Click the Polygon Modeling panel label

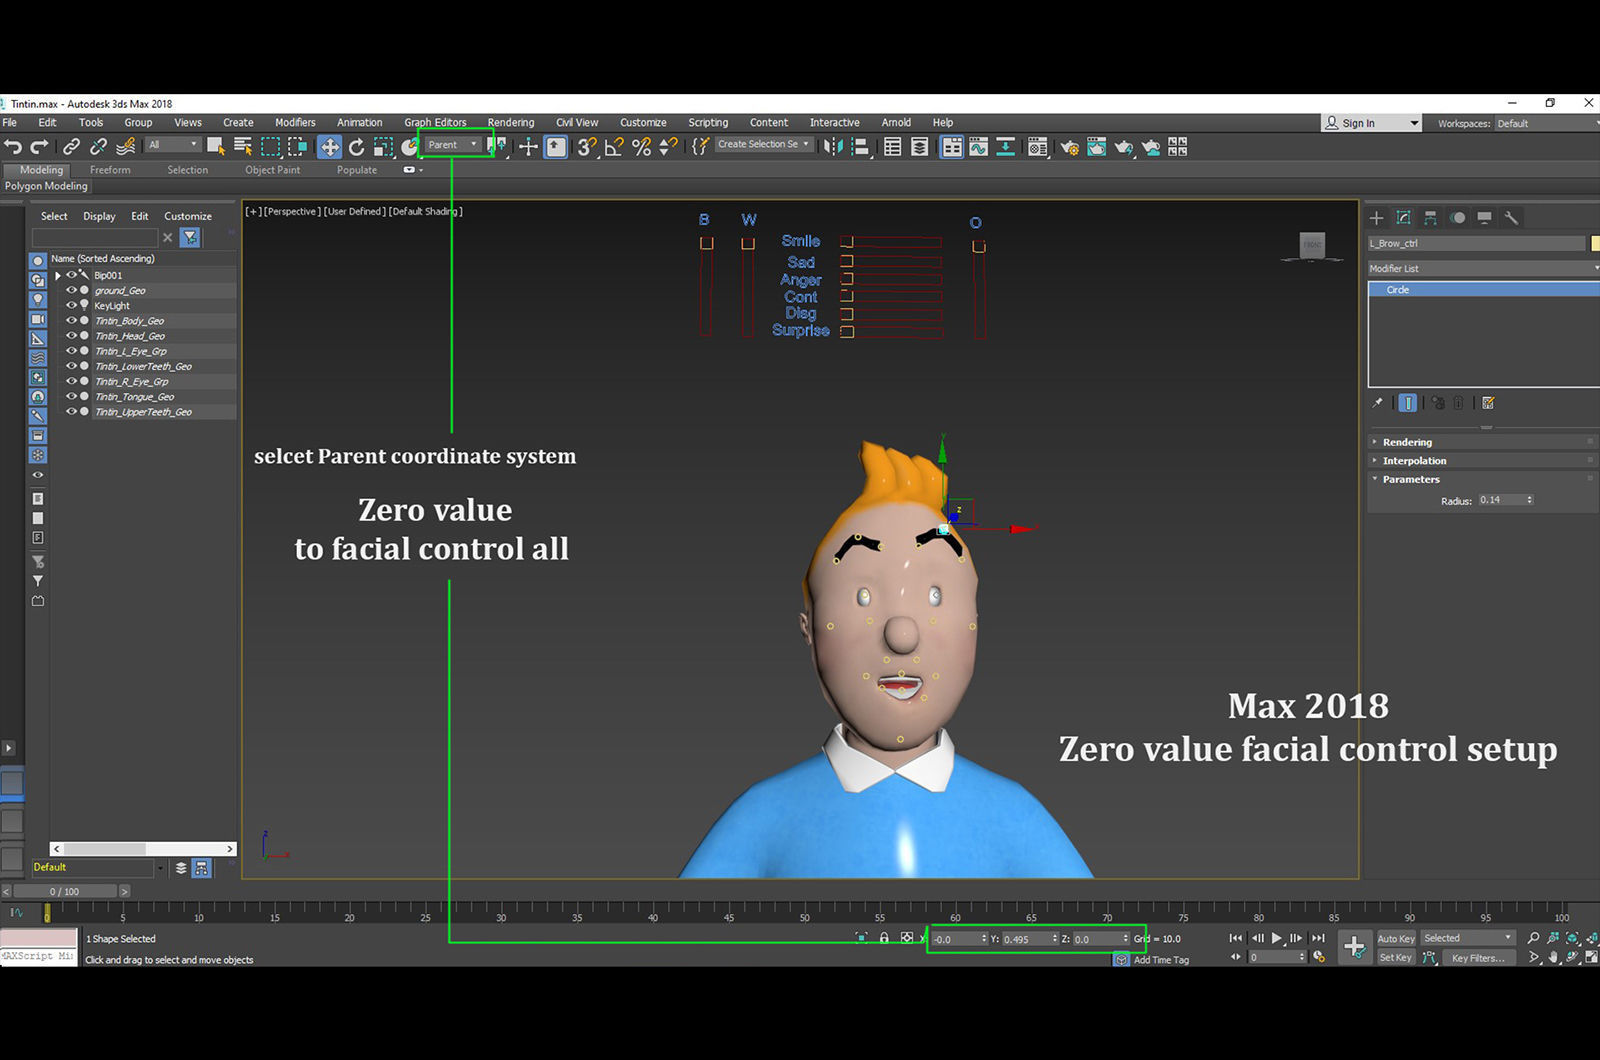coord(46,186)
